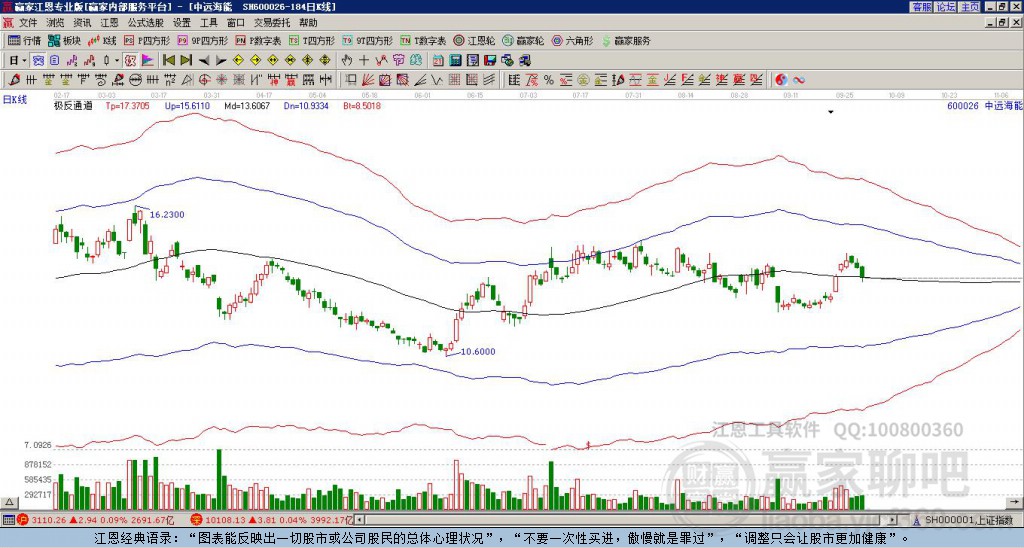Click the up-triangle button beside volume panel
Viewport: 1024px width, 548px height.
tap(8, 502)
